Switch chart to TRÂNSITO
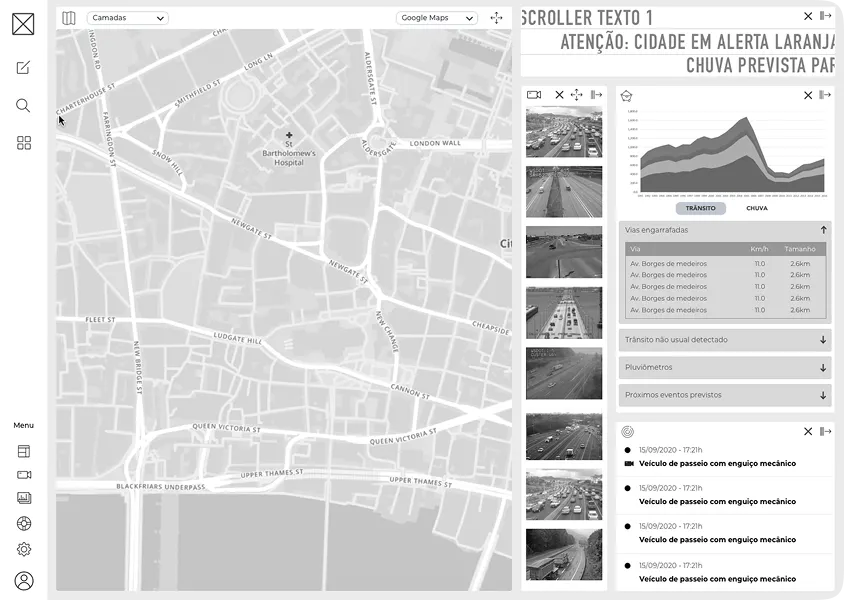This screenshot has width=844, height=600. 700,208
